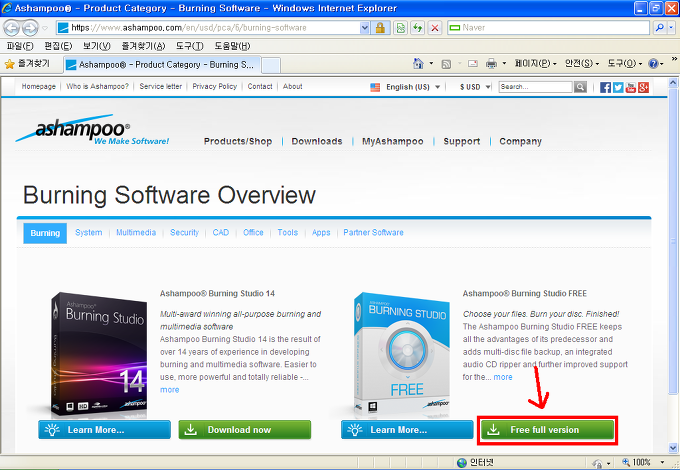The width and height of the screenshot is (680, 470).
Task: Open the recent pages dropdown arrow
Action: pyautogui.click(x=45, y=28)
